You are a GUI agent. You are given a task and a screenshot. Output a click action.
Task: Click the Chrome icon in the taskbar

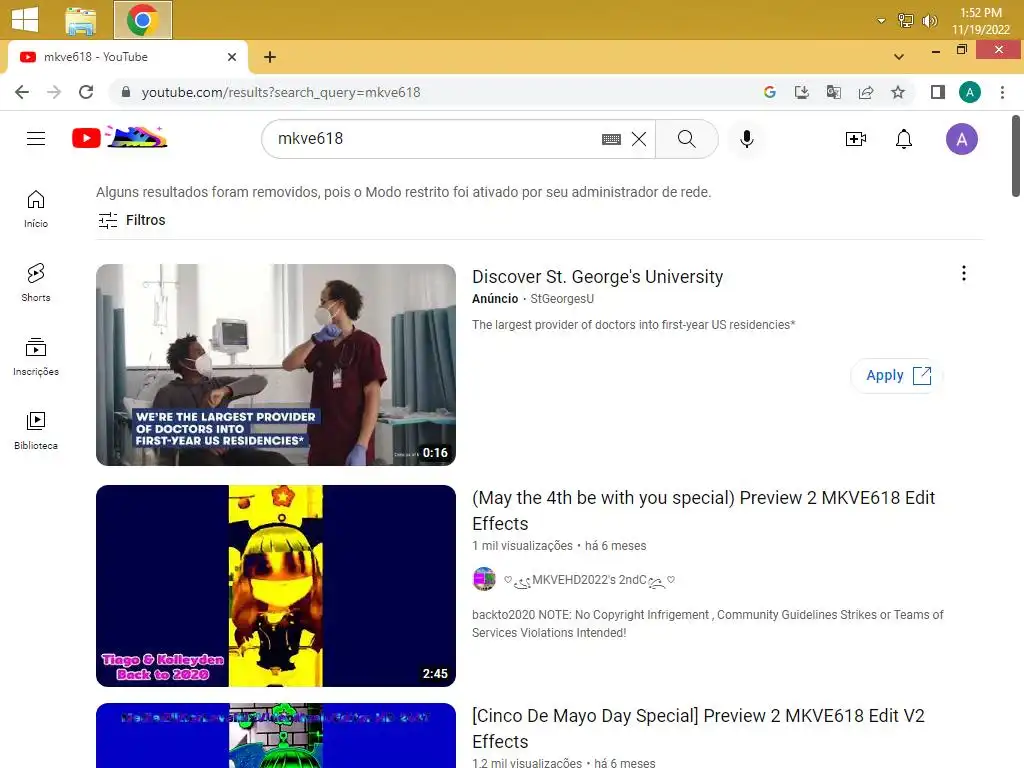pos(143,20)
